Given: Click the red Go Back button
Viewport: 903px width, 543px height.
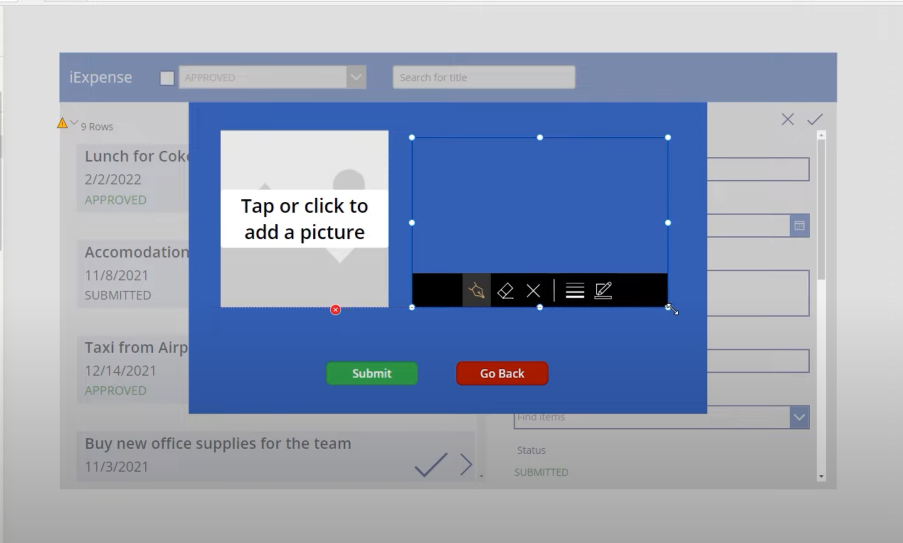Looking at the screenshot, I should pyautogui.click(x=502, y=373).
